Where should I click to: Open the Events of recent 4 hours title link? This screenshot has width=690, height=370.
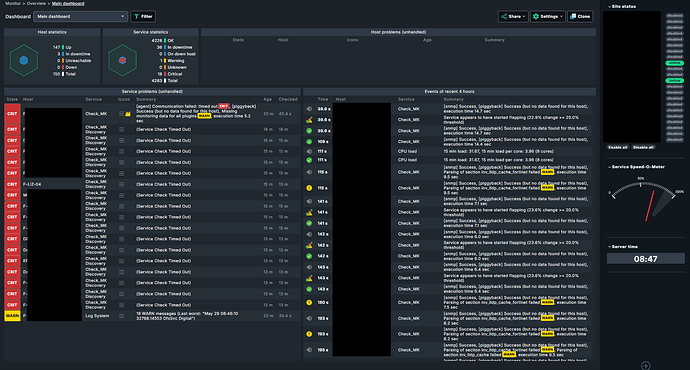[449, 92]
